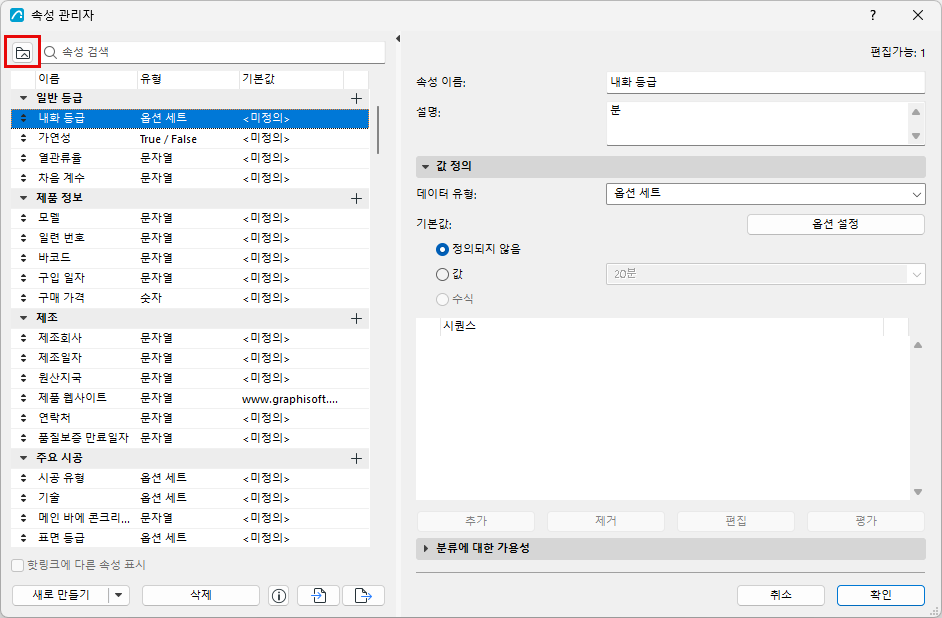The height and width of the screenshot is (618, 942).
Task: Click the reorder handle for 구매 가격
Action: 23,298
